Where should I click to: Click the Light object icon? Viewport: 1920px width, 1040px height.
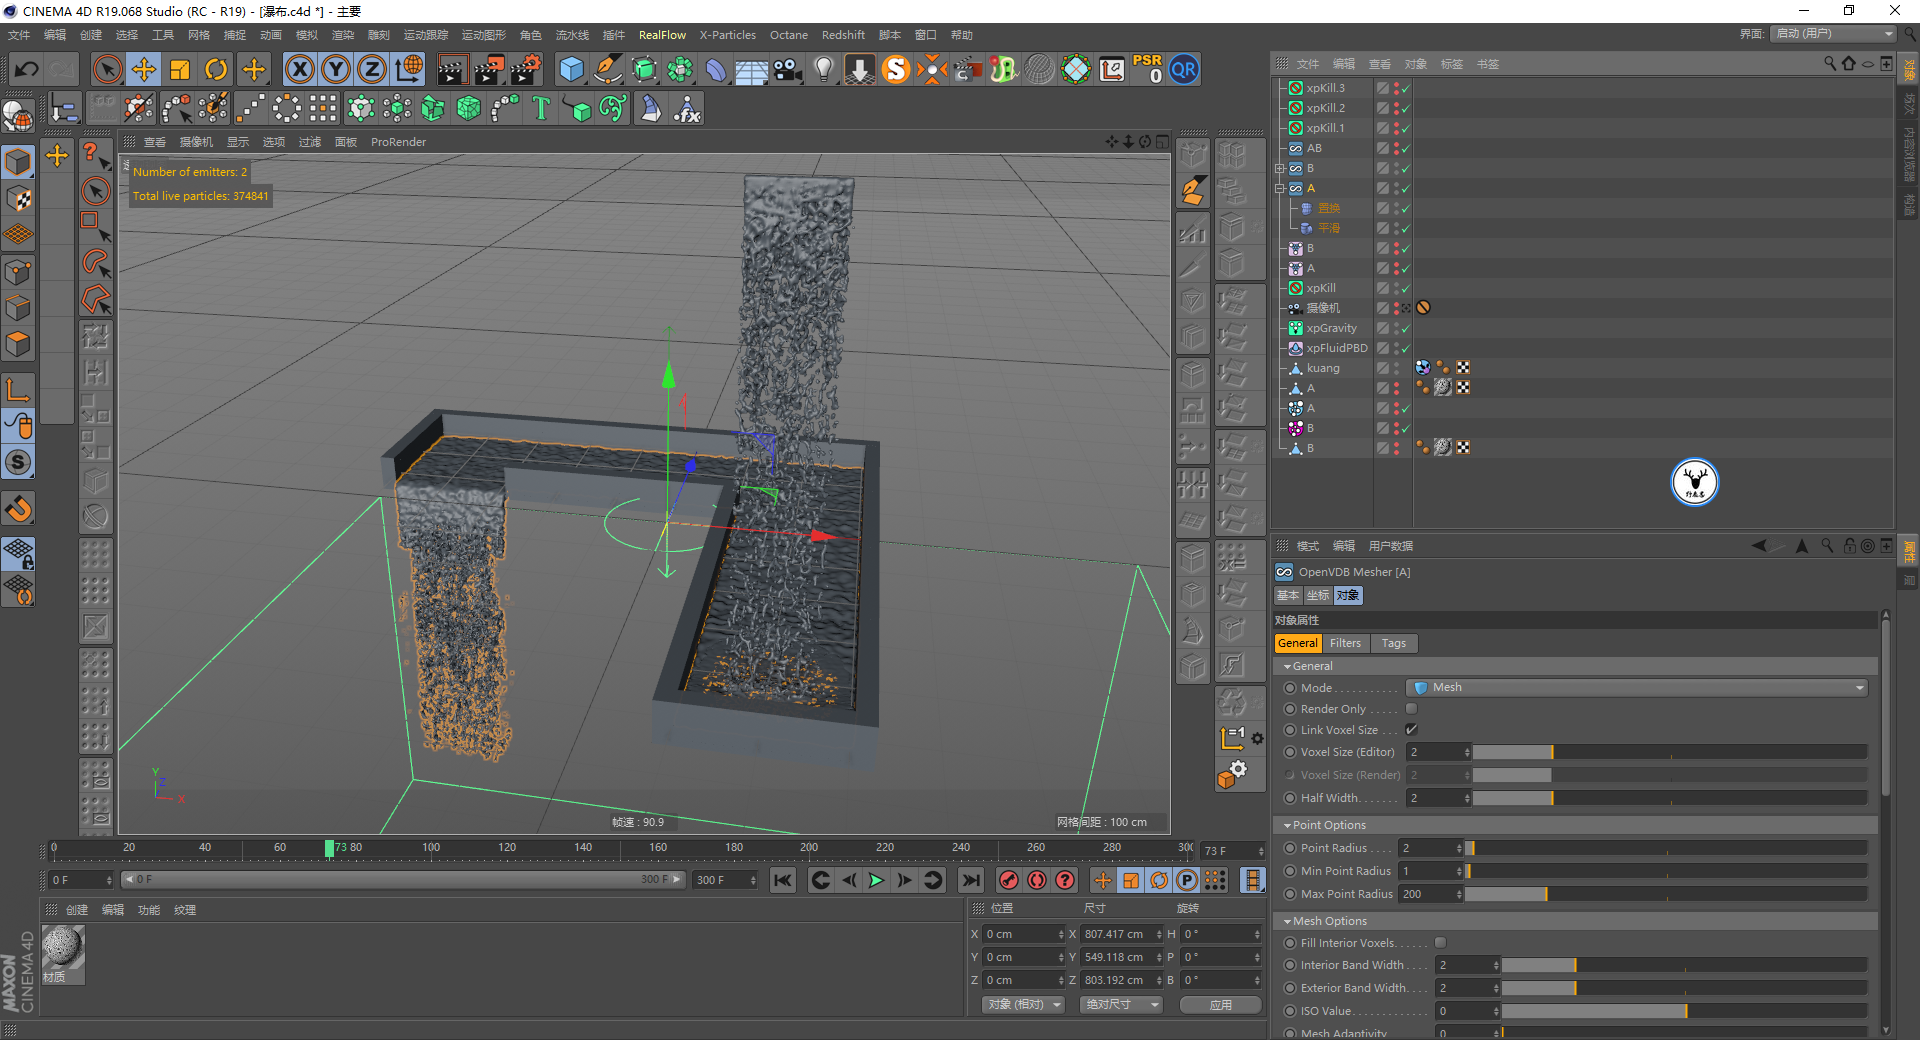(x=823, y=69)
